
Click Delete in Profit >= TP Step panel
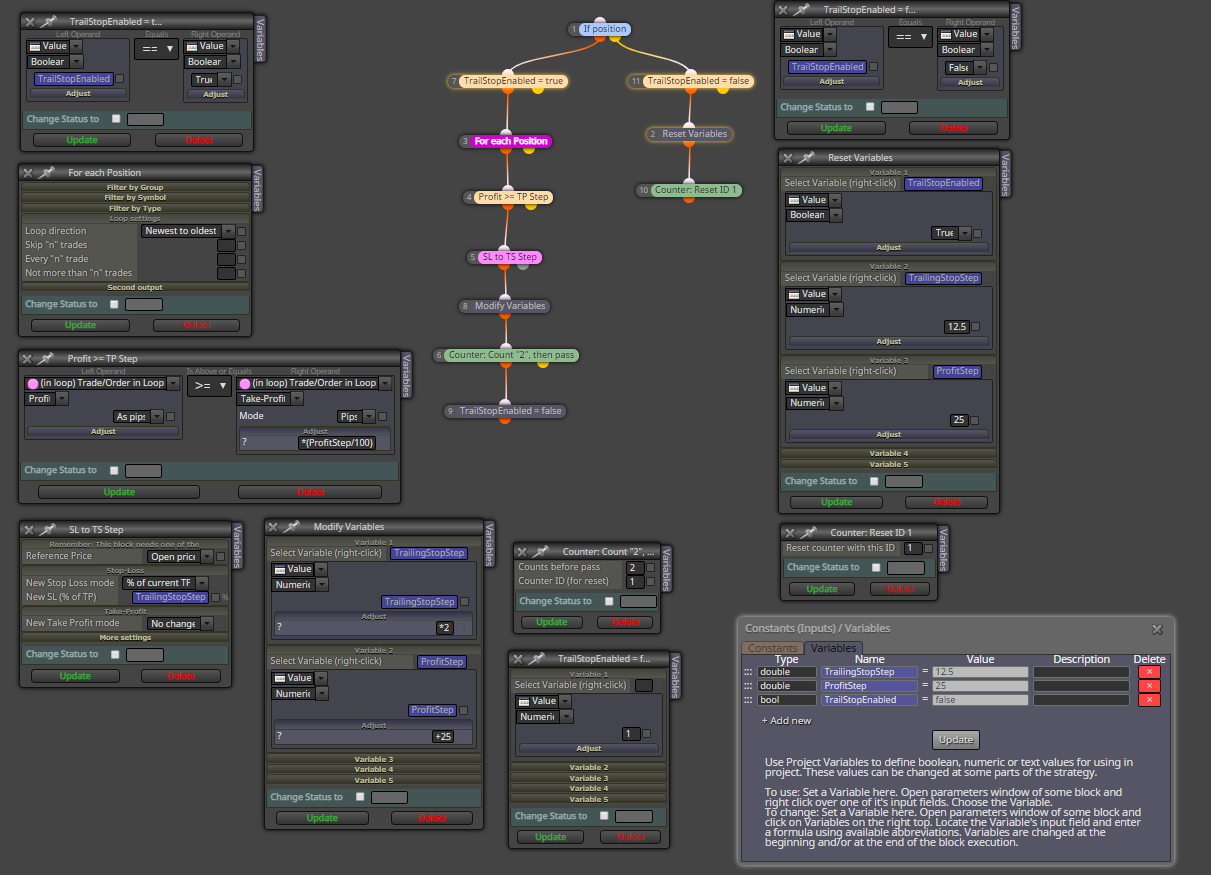(x=310, y=492)
